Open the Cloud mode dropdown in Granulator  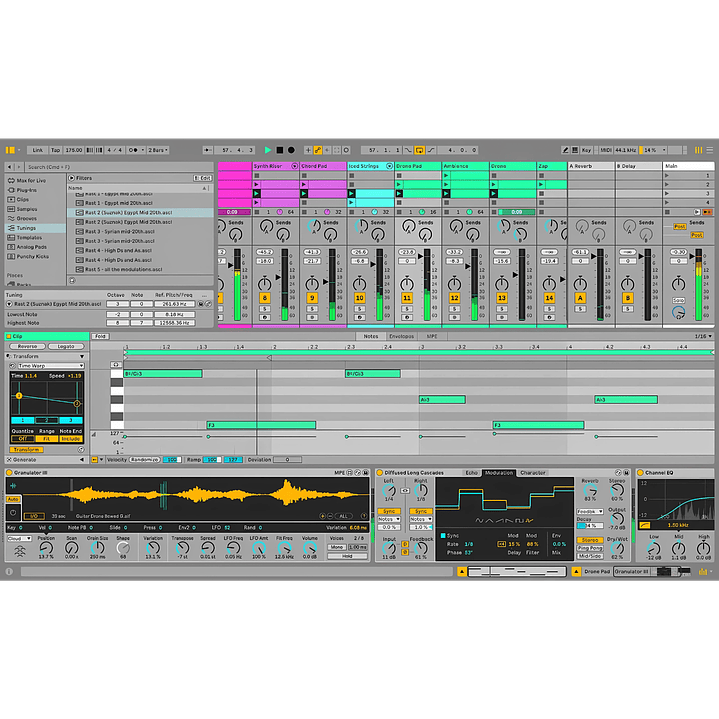pyautogui.click(x=19, y=538)
